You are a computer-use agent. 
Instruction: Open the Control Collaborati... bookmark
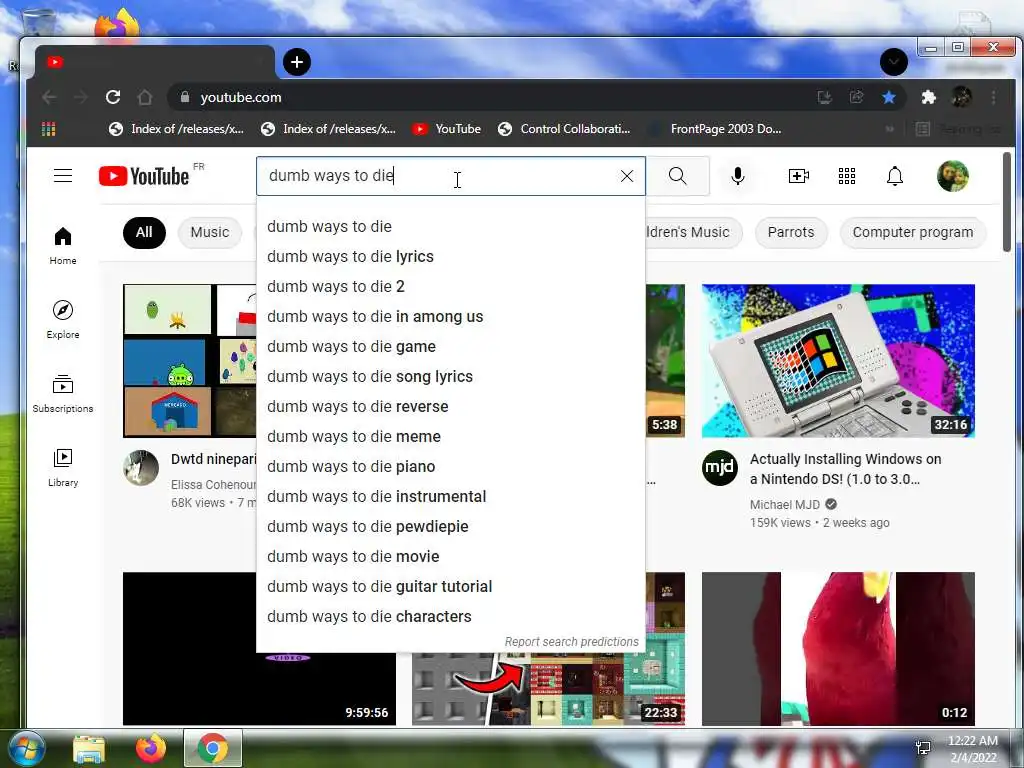pos(564,129)
